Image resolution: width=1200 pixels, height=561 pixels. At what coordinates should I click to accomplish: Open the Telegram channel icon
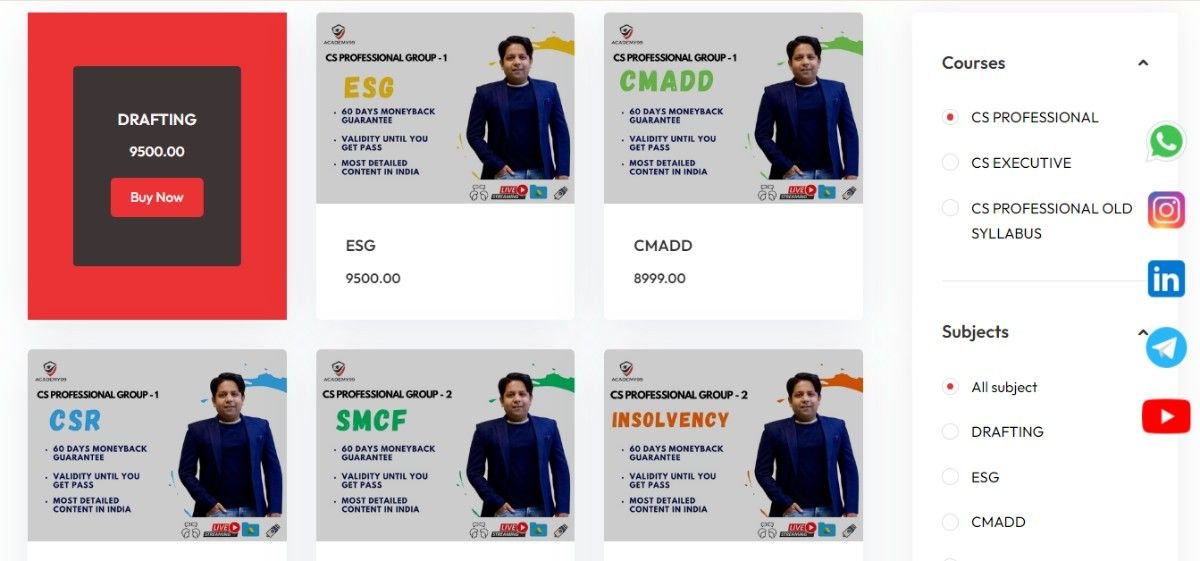click(1166, 348)
